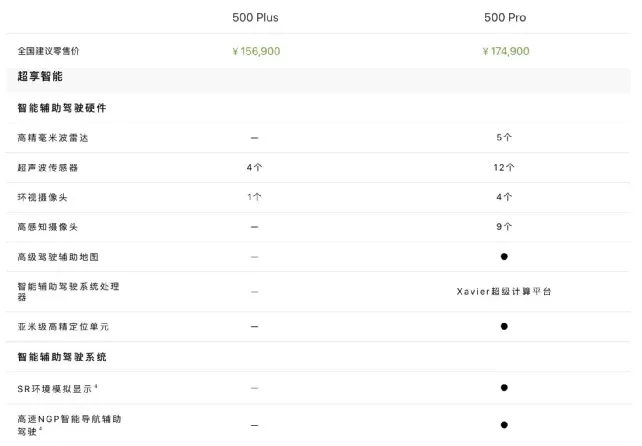The width and height of the screenshot is (642, 446).
Task: Select the 500 Pro column header
Action: [x=504, y=17]
